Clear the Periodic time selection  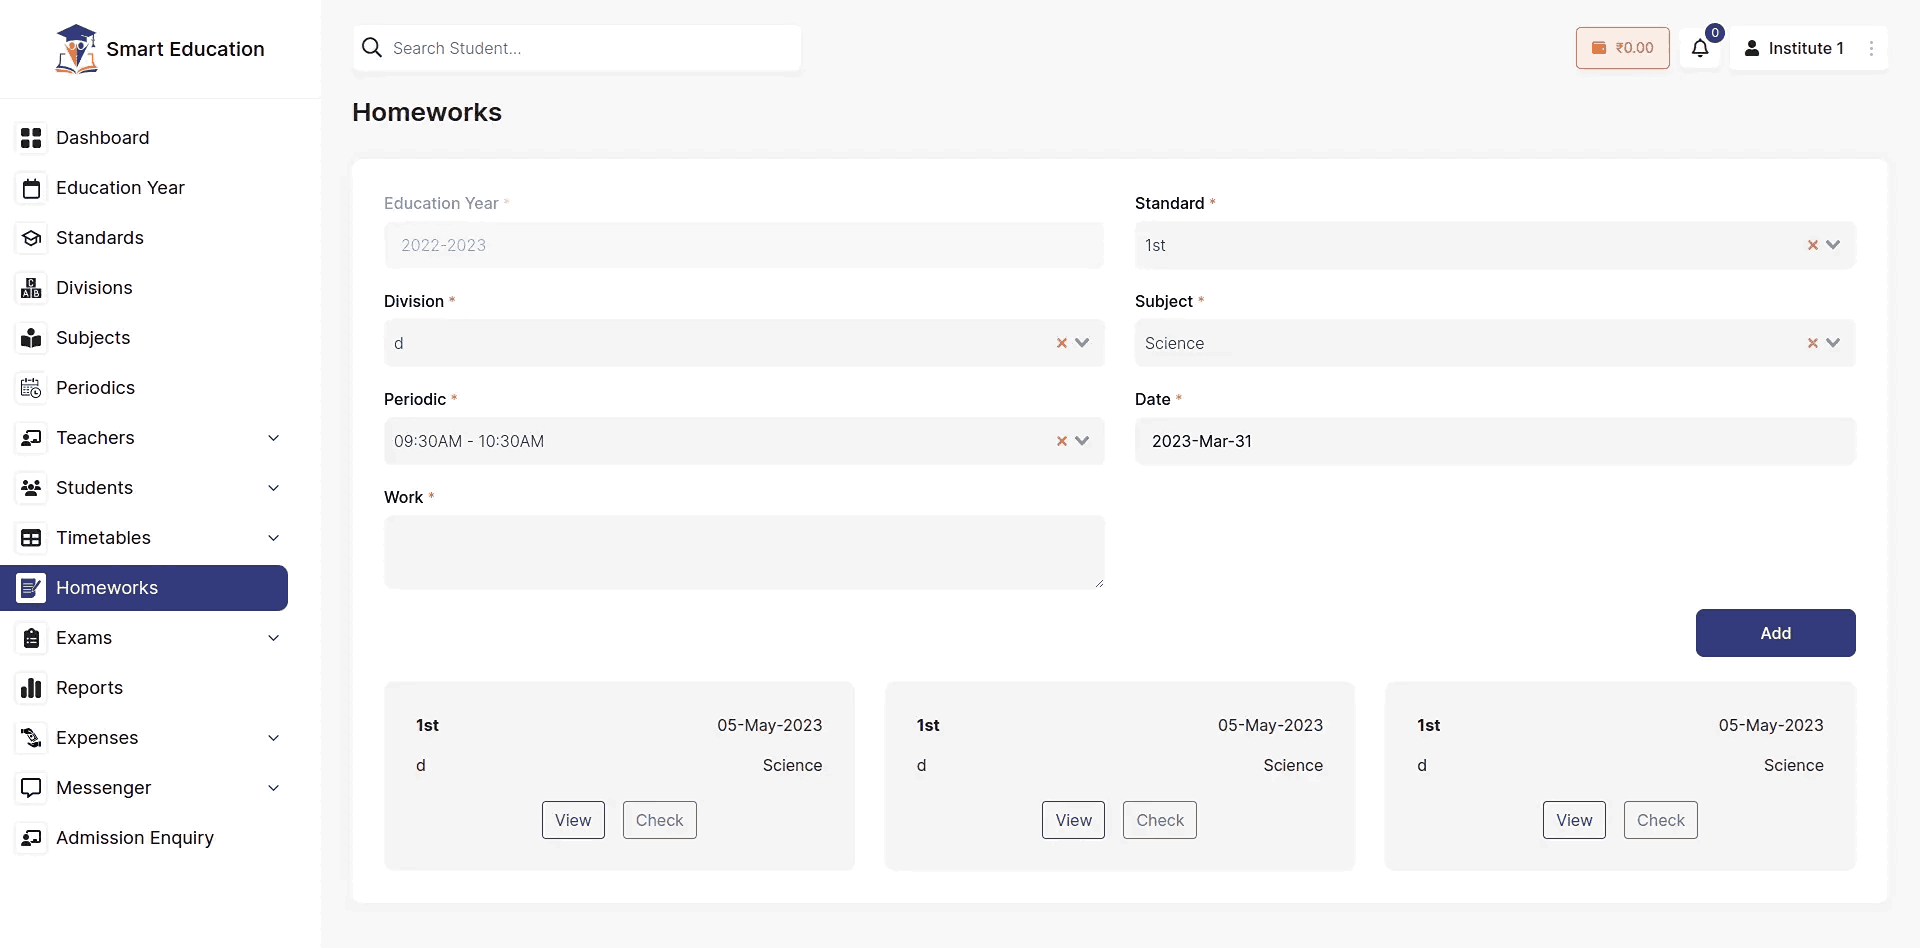tap(1062, 441)
